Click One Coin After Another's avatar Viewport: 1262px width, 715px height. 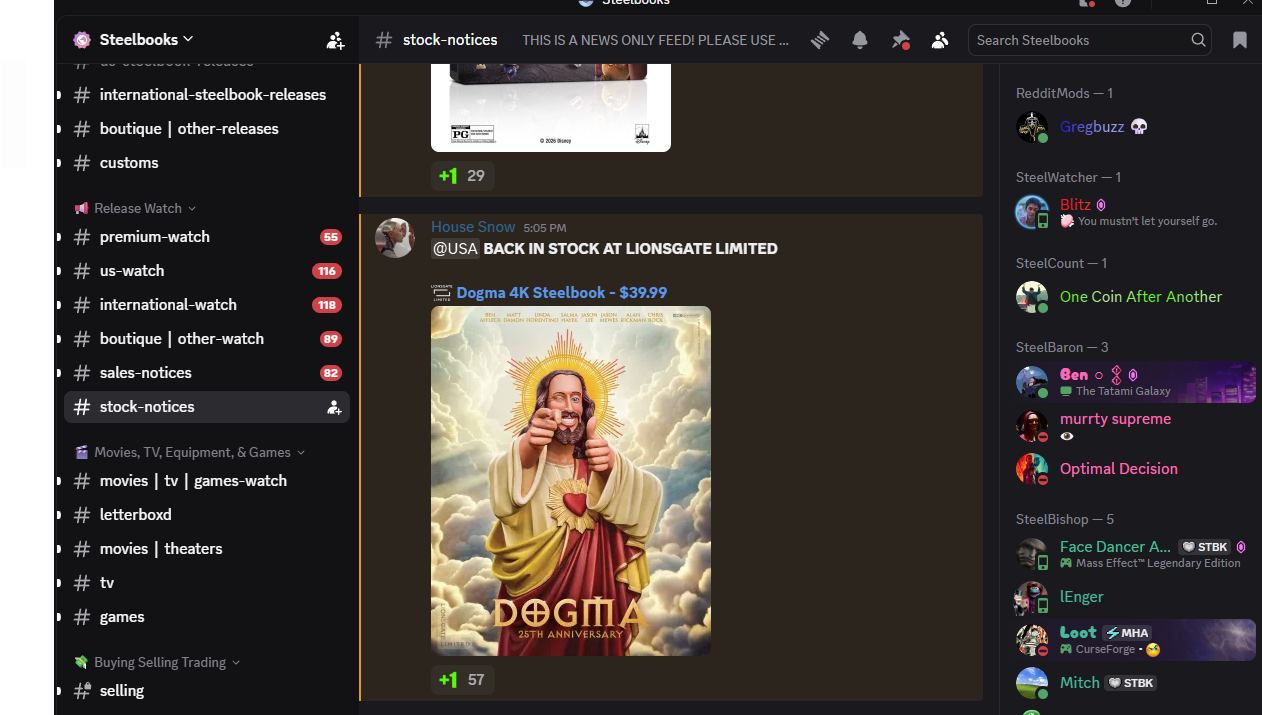1032,297
